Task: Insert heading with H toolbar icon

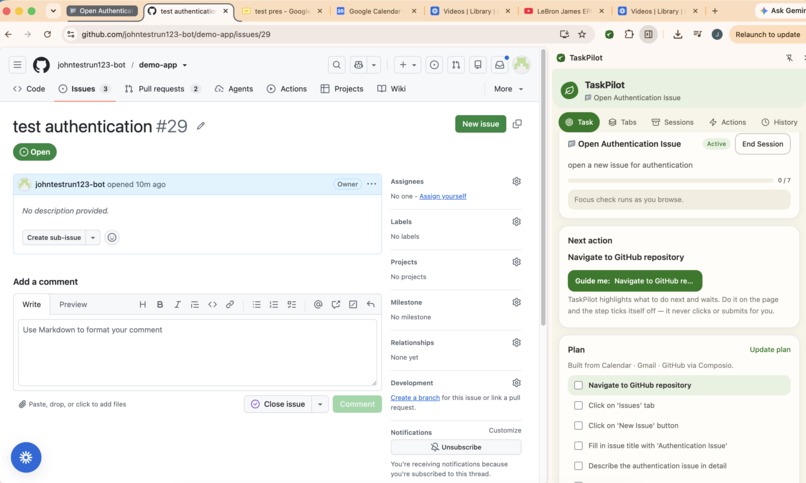Action: pyautogui.click(x=142, y=304)
